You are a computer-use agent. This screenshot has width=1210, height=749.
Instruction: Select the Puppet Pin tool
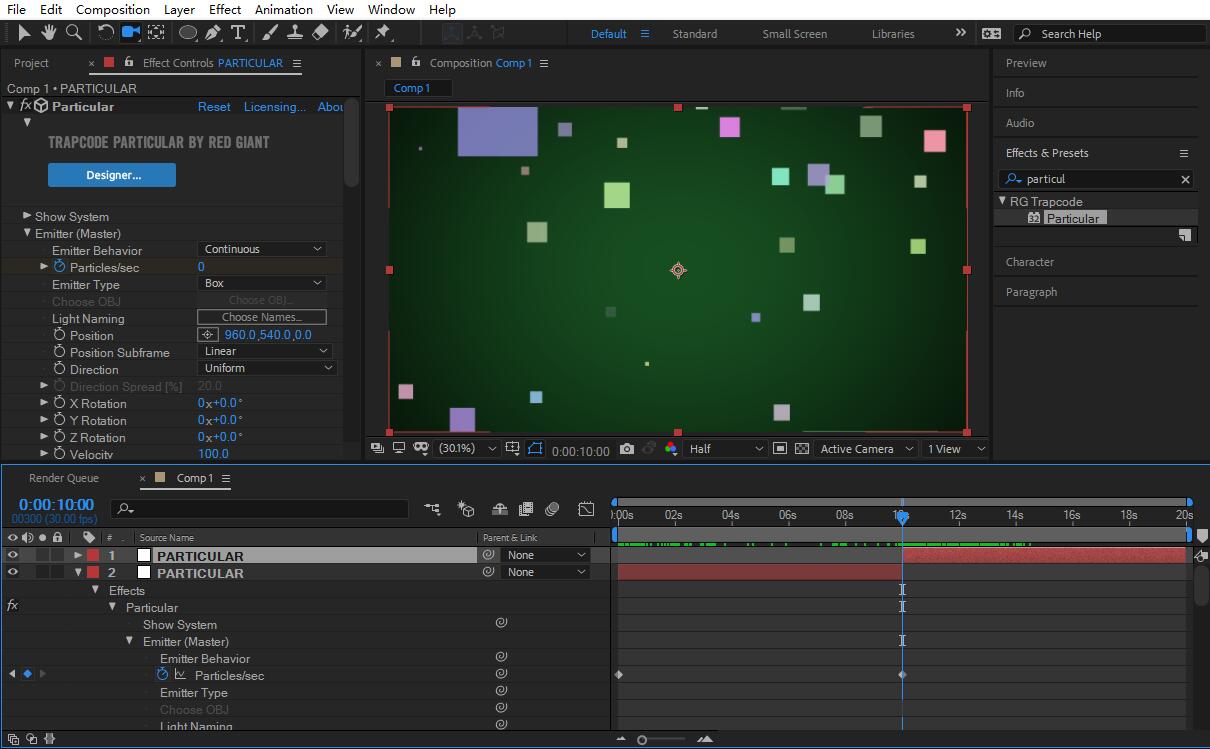pos(383,33)
